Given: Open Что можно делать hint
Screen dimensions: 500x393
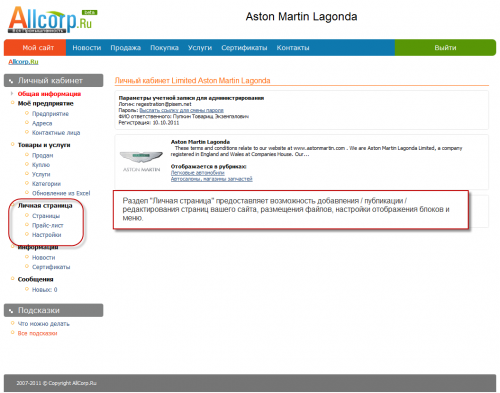Looking at the screenshot, I should 44,324.
